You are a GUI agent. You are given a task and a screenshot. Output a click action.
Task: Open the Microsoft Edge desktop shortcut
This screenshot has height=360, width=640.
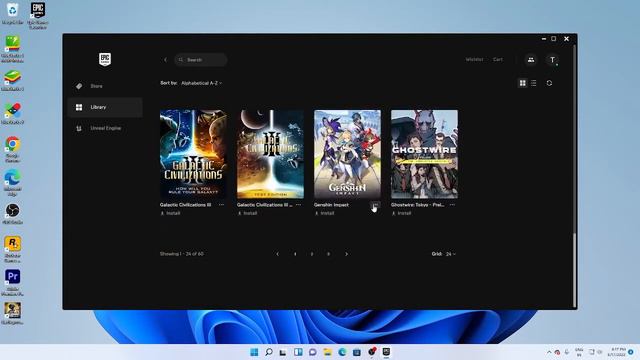[13, 183]
